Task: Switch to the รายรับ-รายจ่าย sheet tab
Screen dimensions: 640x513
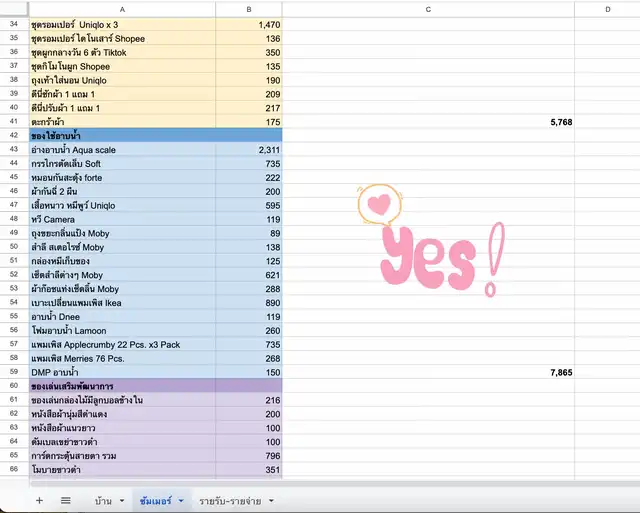Action: (x=229, y=500)
